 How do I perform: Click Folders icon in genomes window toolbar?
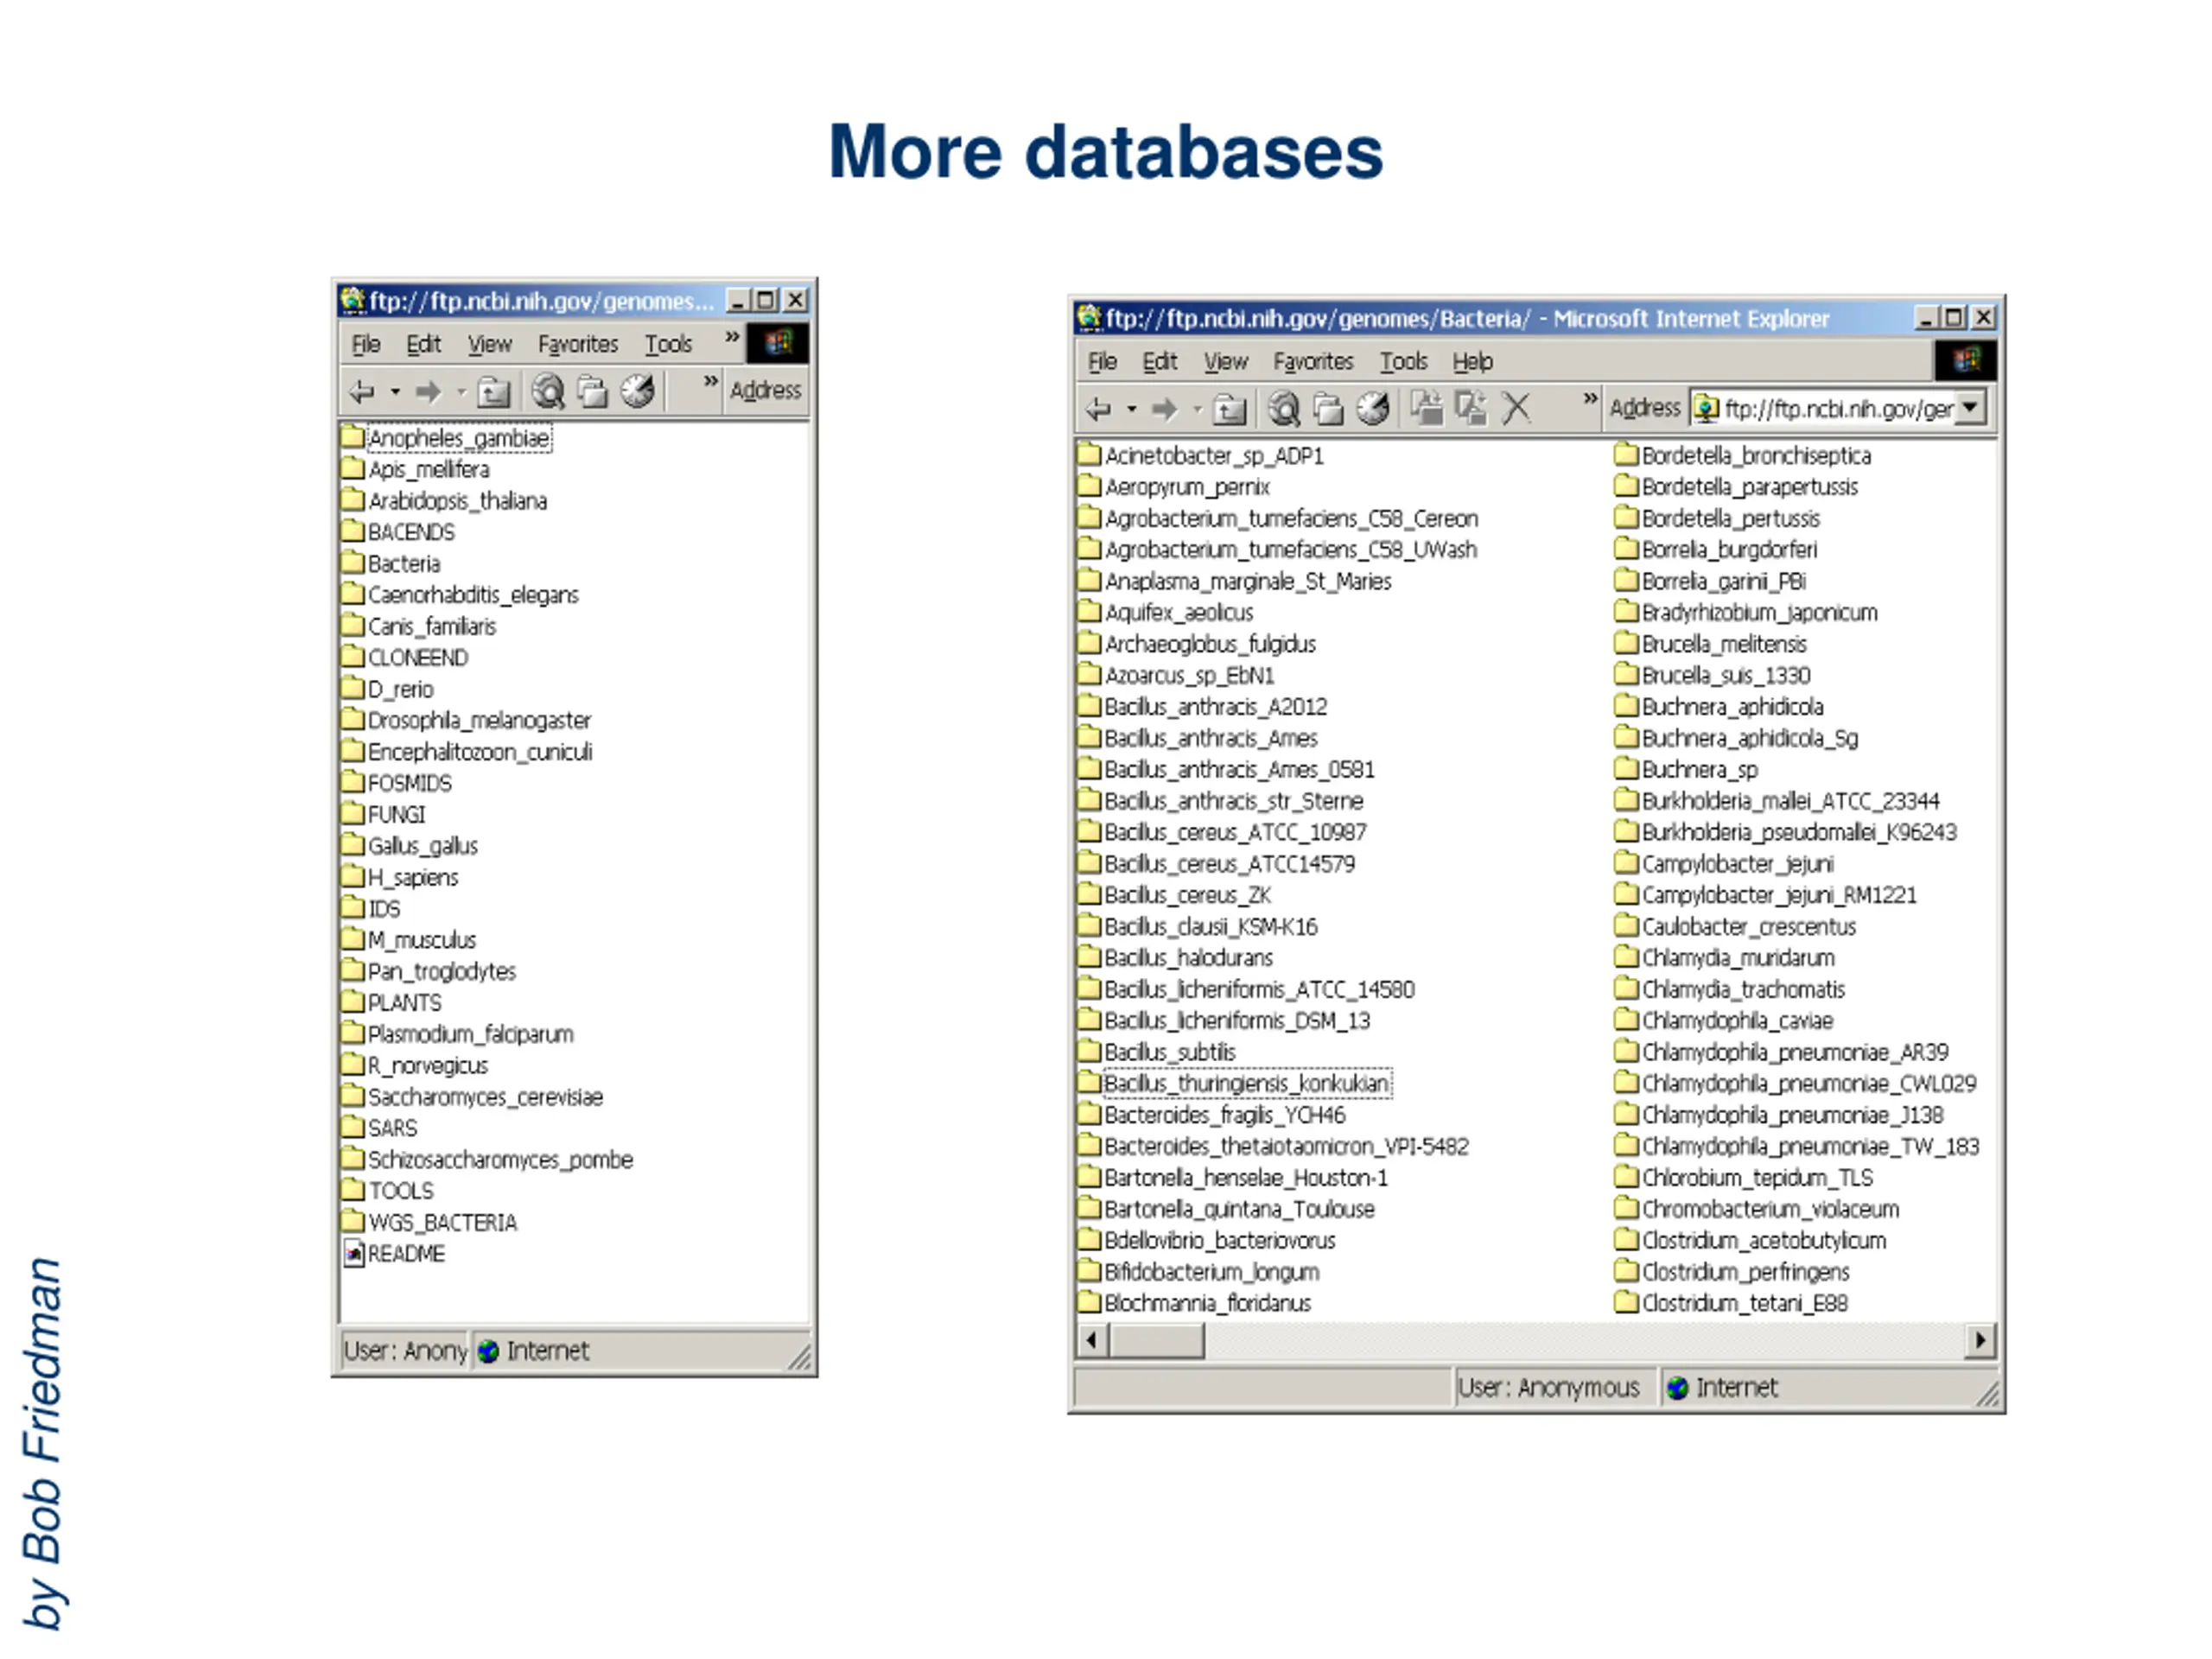592,391
